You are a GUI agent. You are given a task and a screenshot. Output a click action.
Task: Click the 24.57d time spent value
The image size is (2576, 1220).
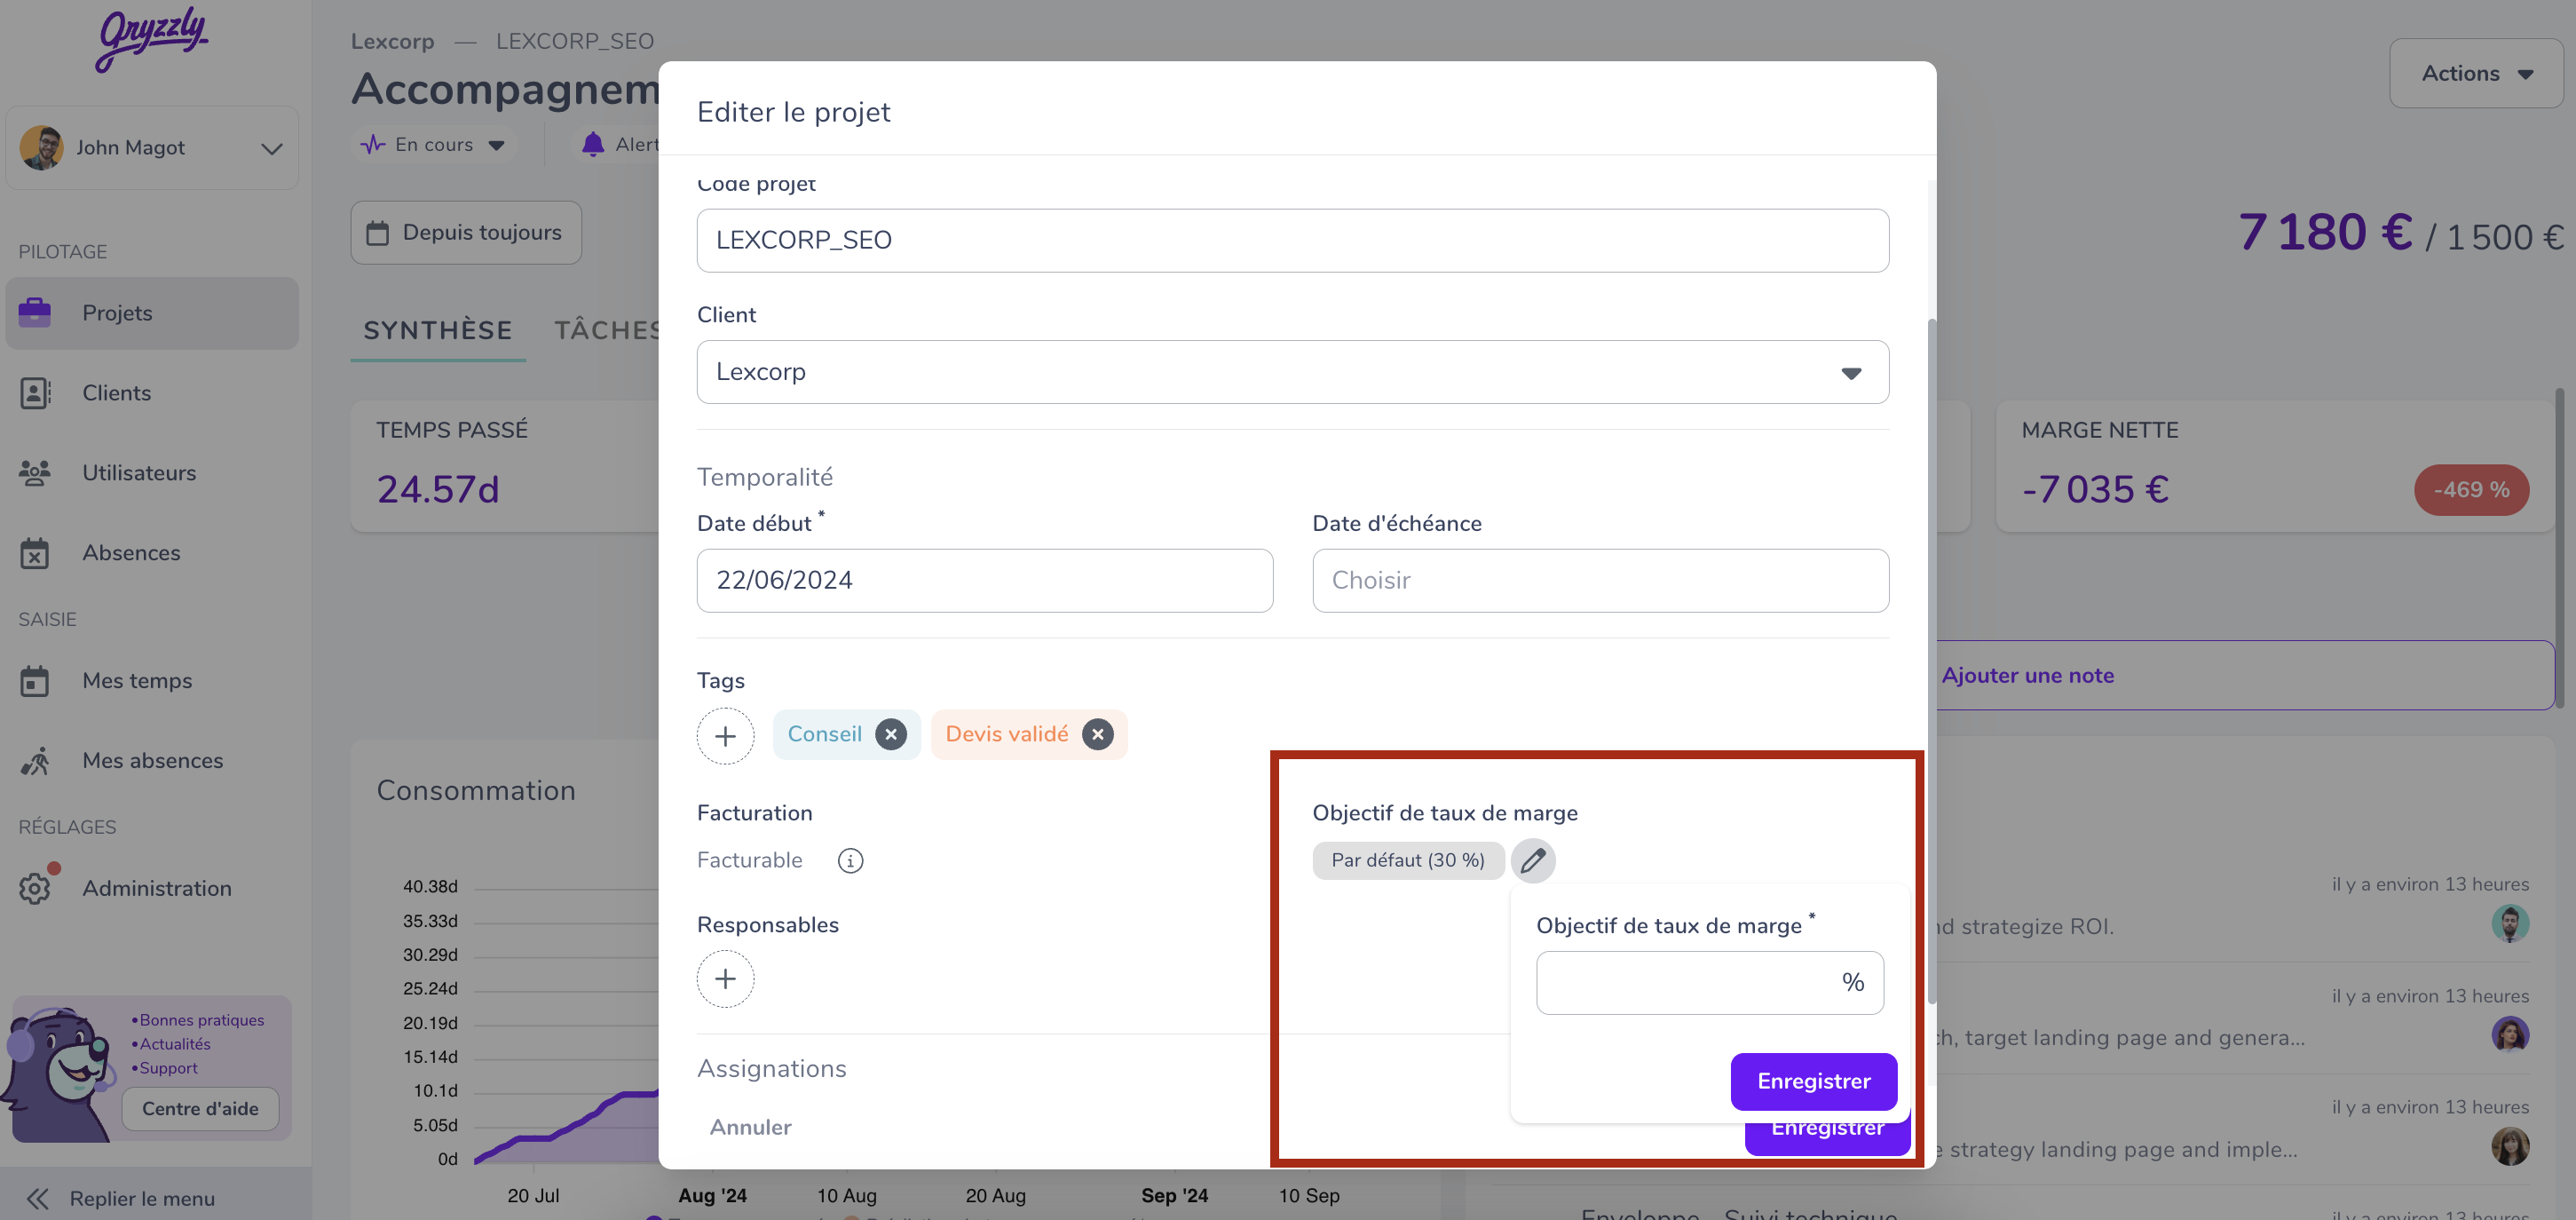[x=437, y=490]
